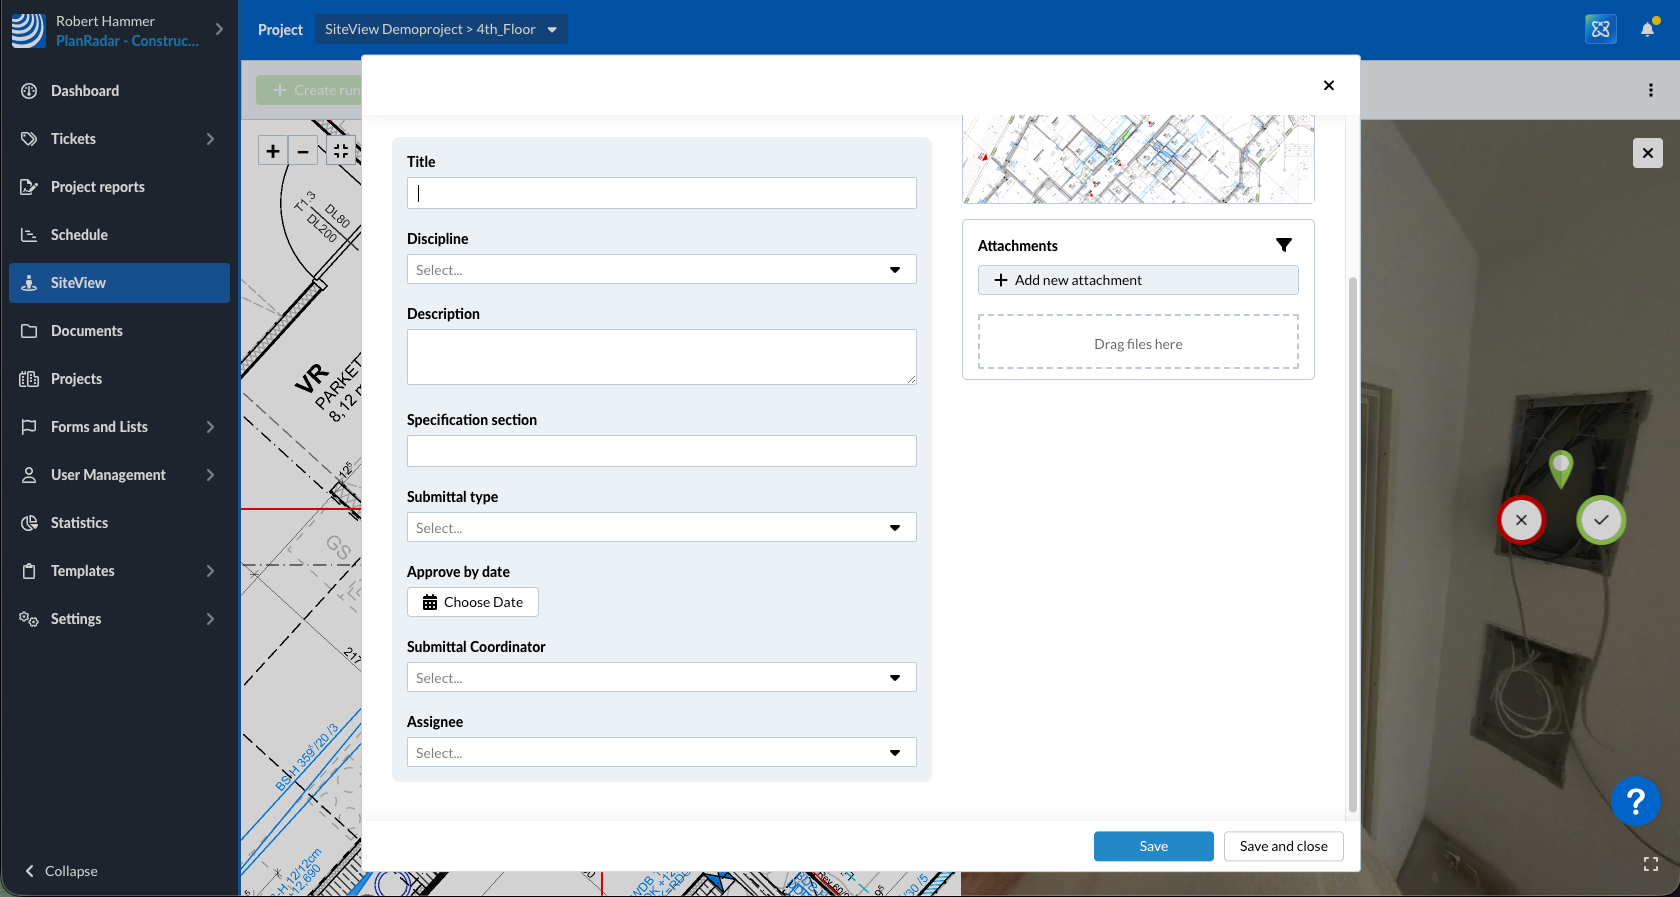This screenshot has width=1680, height=897.
Task: Filter attachments using the funnel icon
Action: point(1284,245)
